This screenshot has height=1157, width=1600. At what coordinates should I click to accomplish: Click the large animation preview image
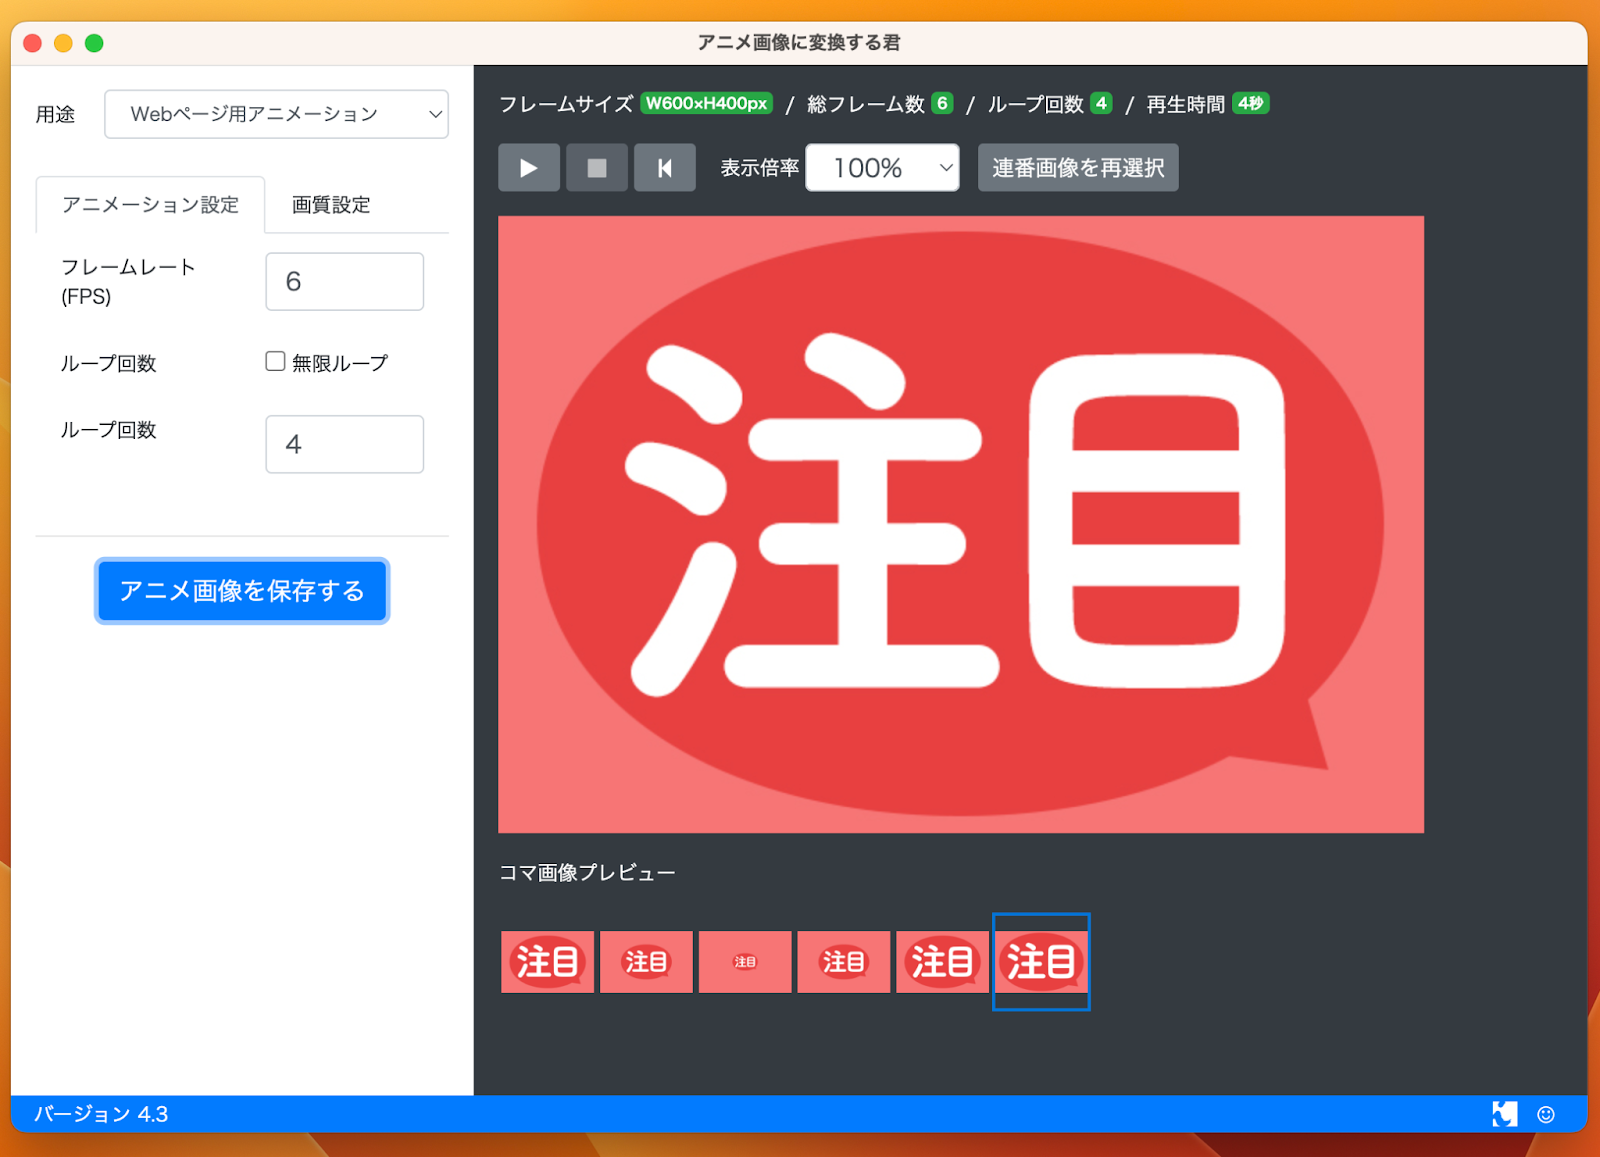point(960,524)
